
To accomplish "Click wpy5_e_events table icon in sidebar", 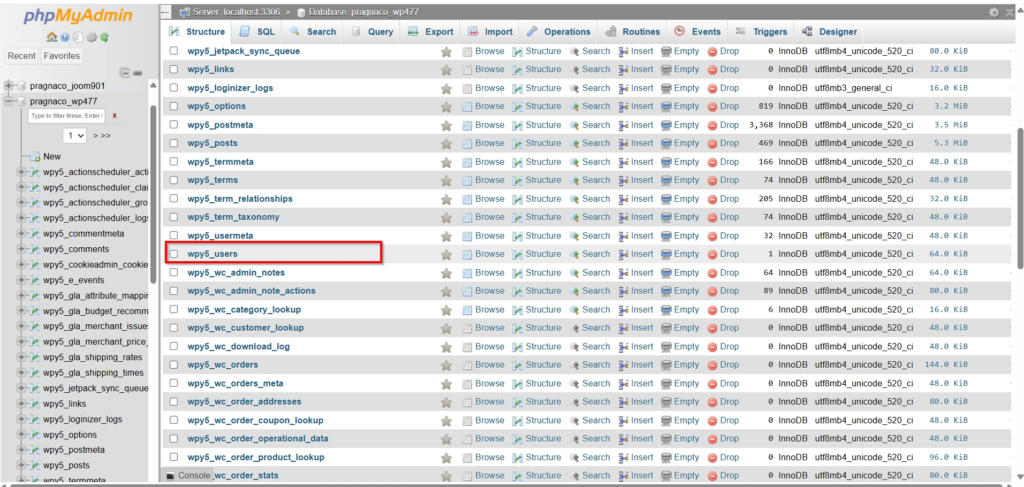I will [x=35, y=280].
